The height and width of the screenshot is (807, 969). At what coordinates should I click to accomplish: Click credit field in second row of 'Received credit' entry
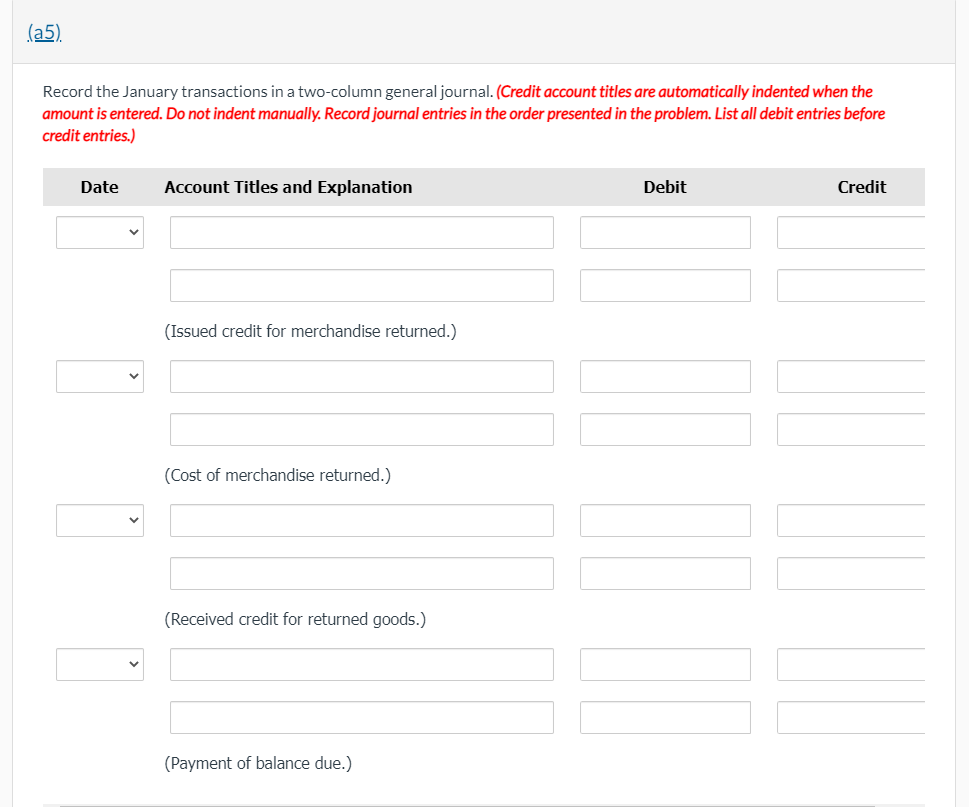coord(851,573)
